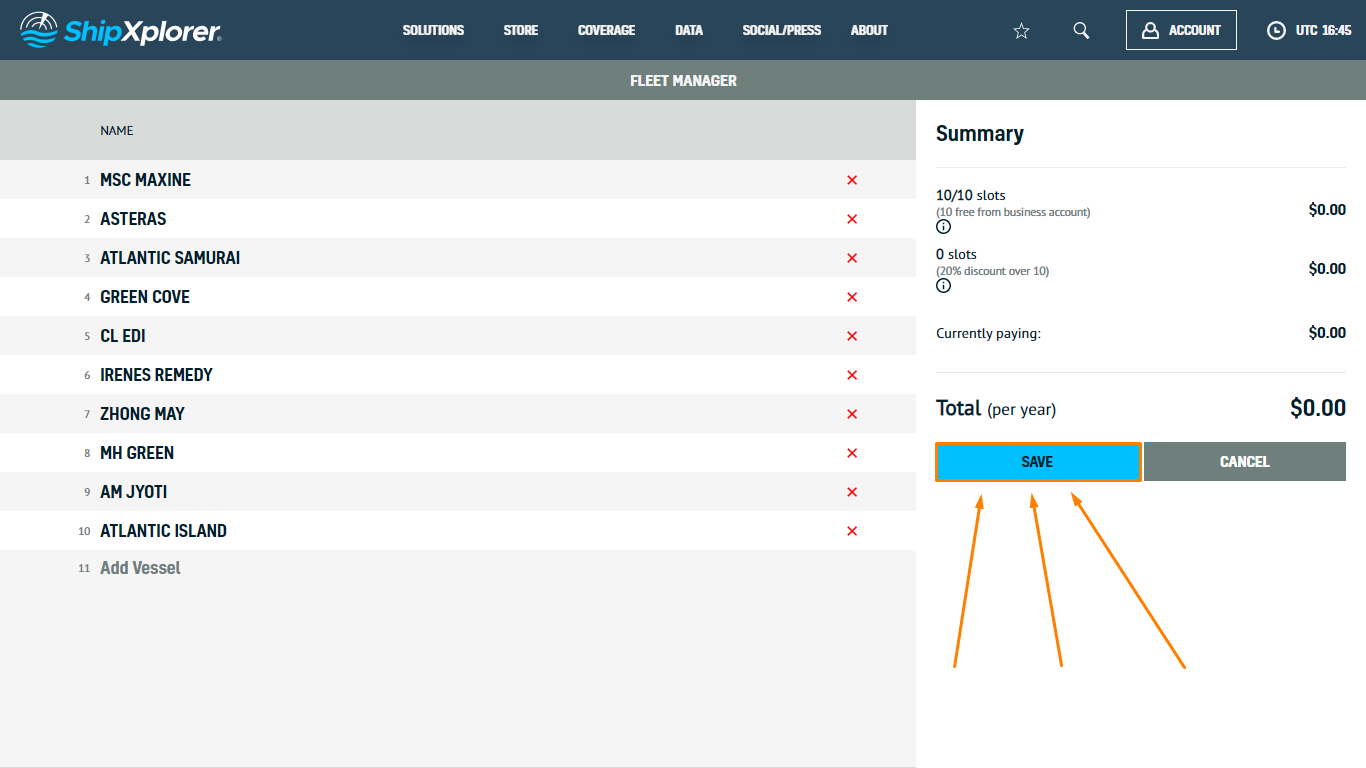Select the ZHONG MAY vessel name
The image size is (1366, 768).
coord(142,414)
